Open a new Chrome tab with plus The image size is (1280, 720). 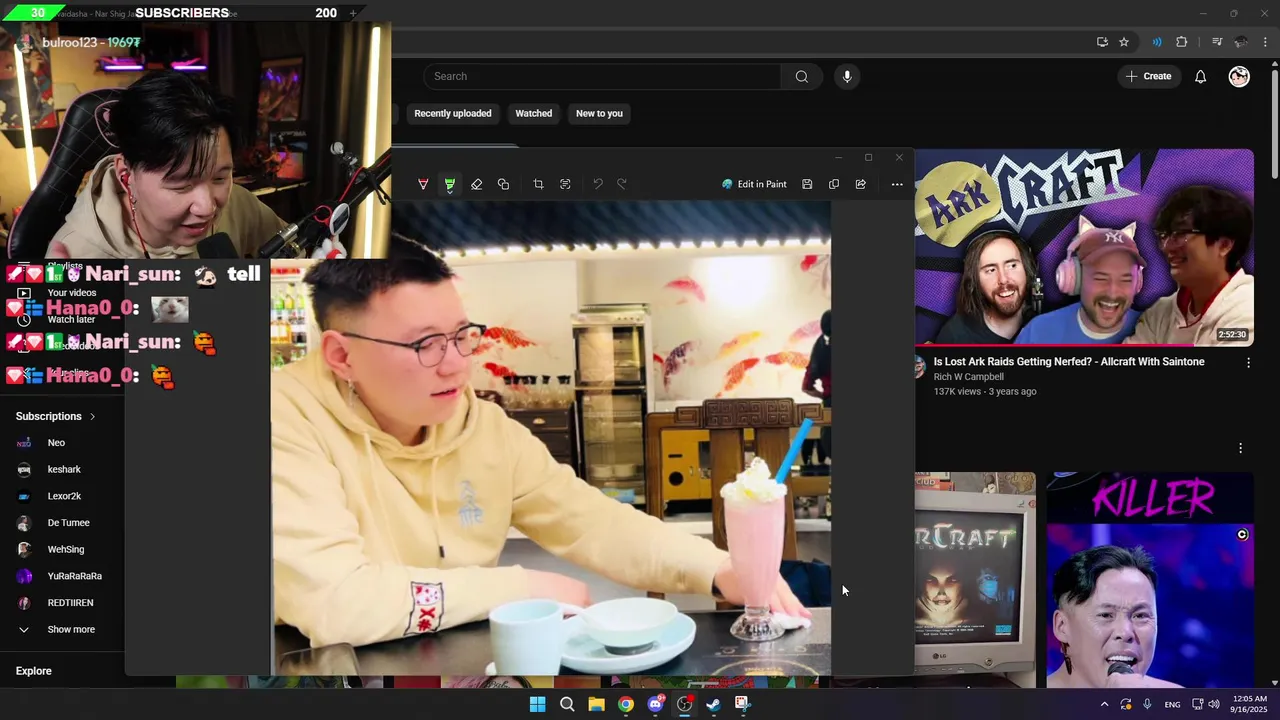[352, 13]
